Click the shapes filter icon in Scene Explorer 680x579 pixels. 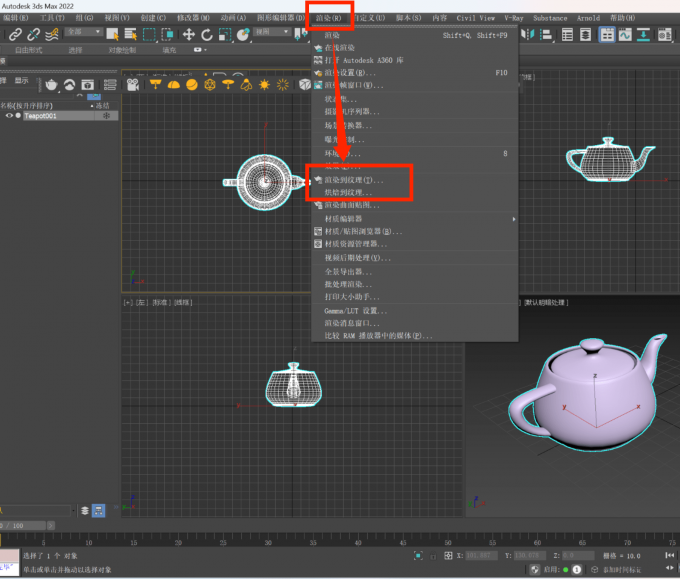pyautogui.click(x=69, y=85)
